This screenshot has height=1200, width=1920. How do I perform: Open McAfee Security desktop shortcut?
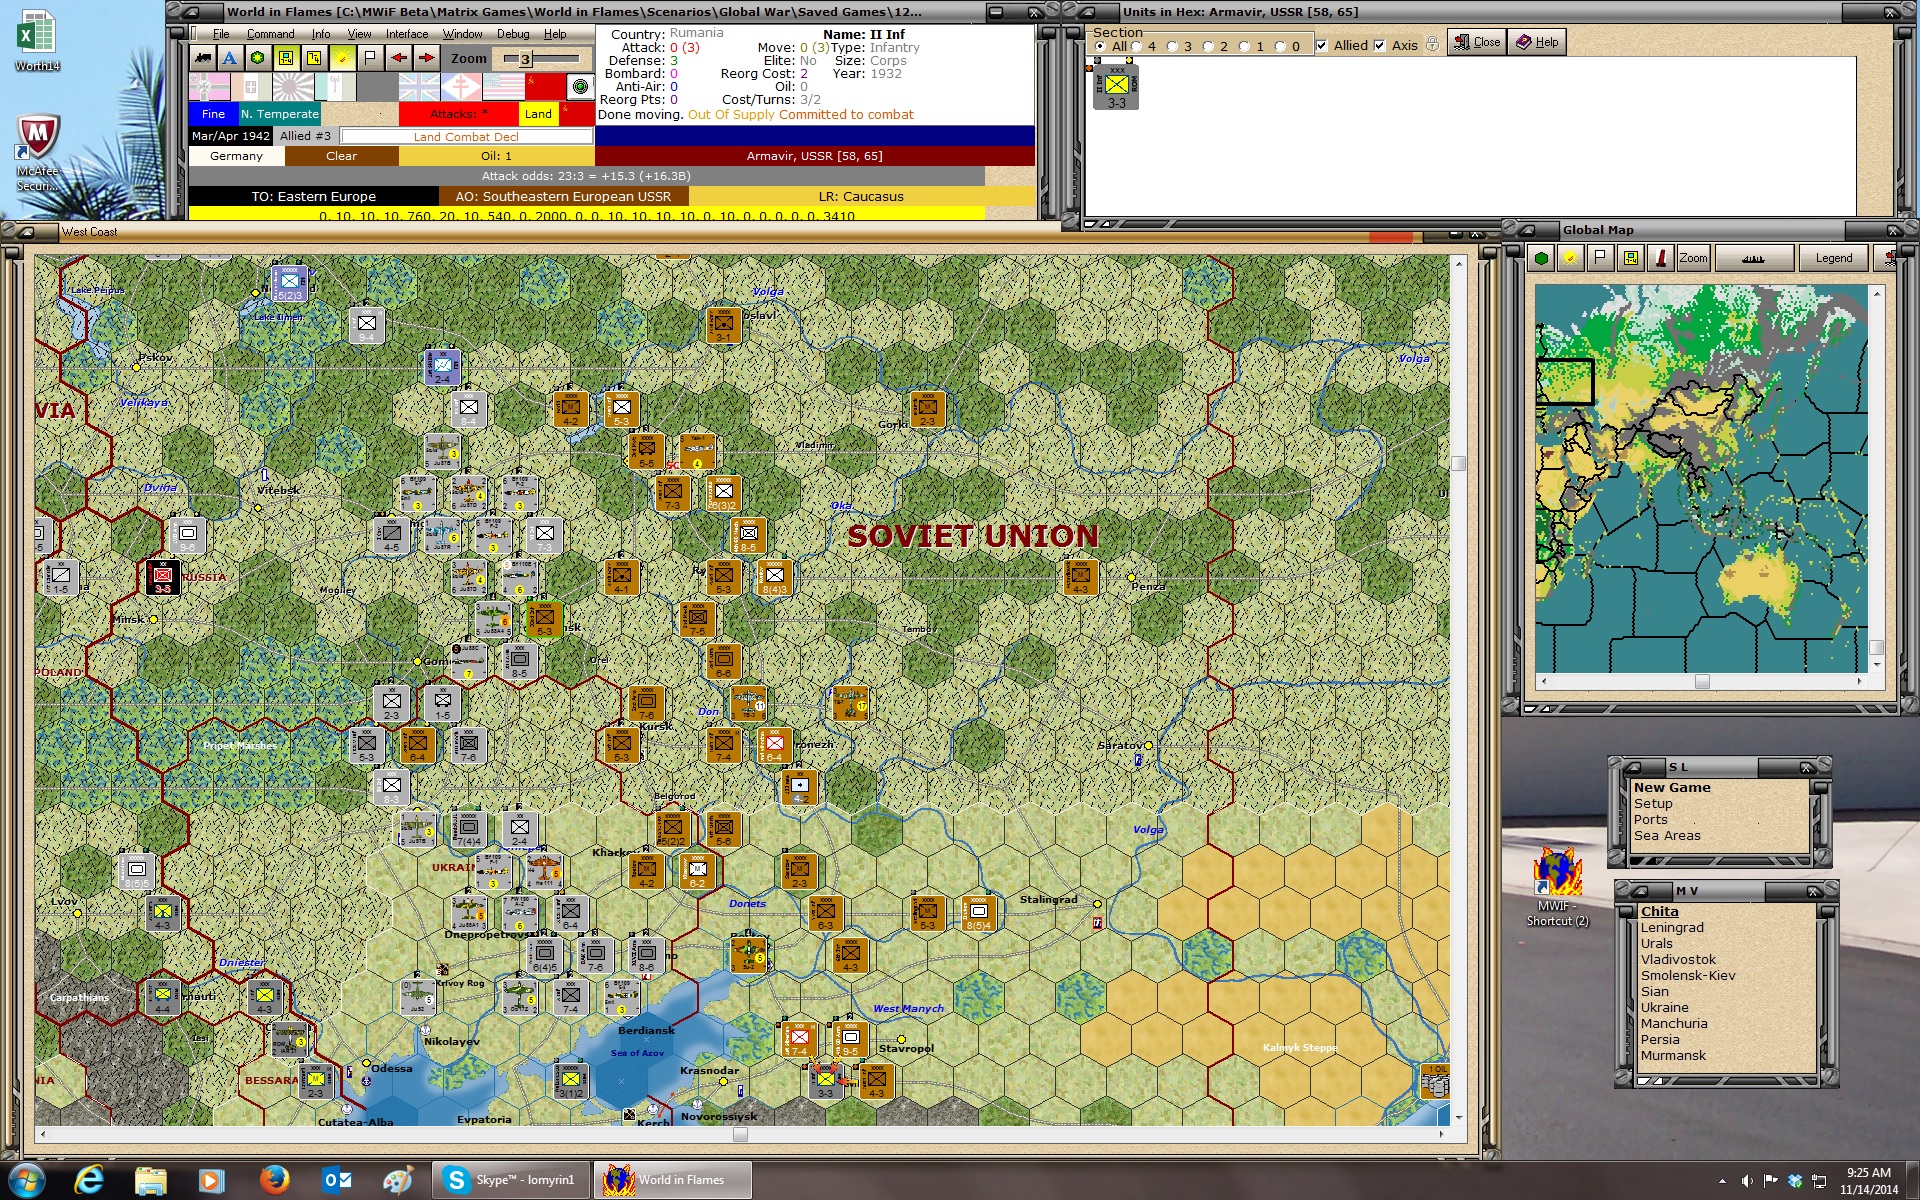coord(37,152)
